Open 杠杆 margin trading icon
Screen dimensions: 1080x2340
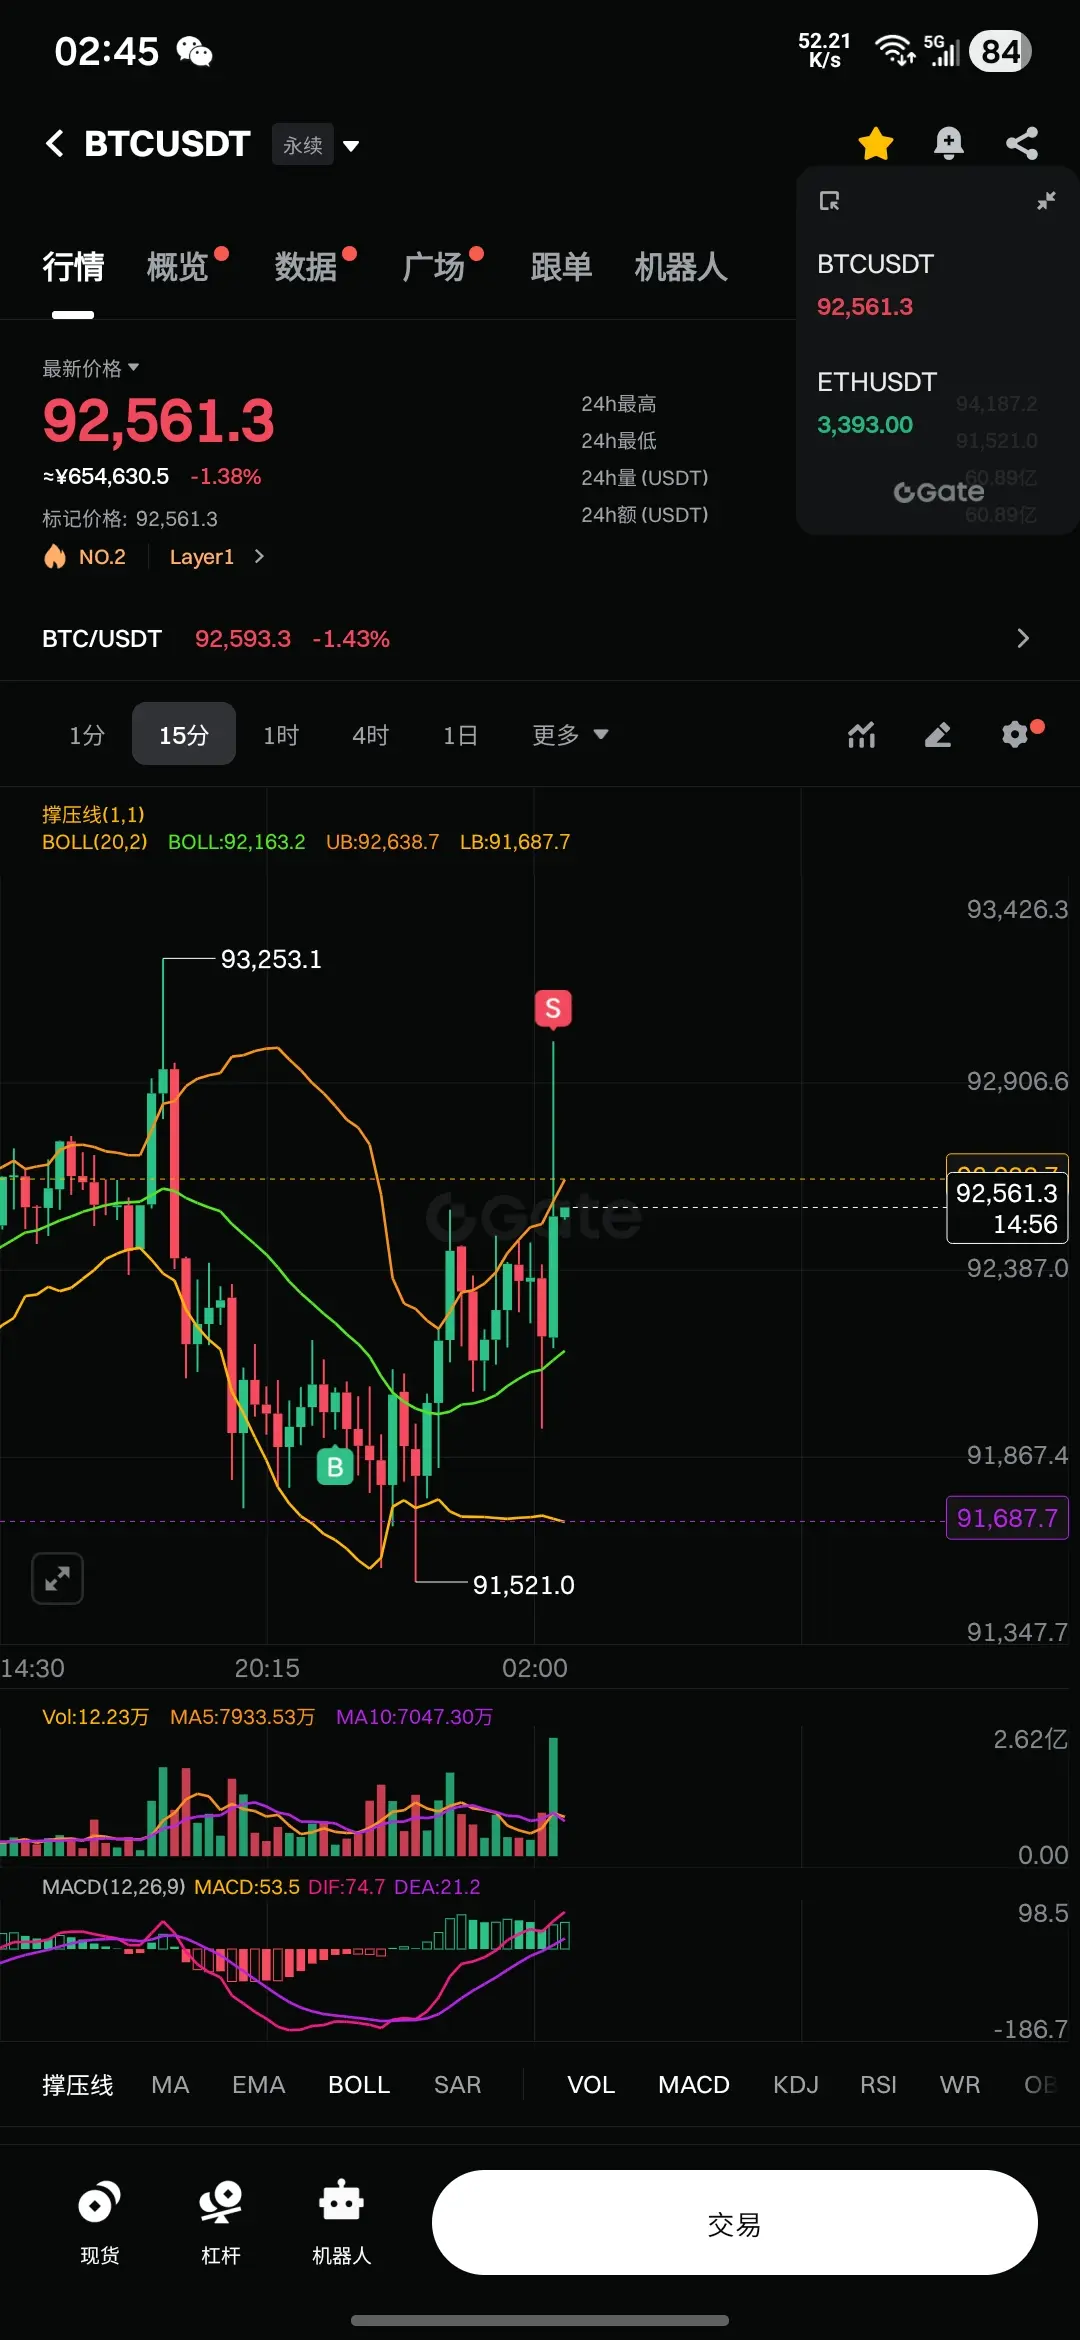pyautogui.click(x=220, y=2222)
